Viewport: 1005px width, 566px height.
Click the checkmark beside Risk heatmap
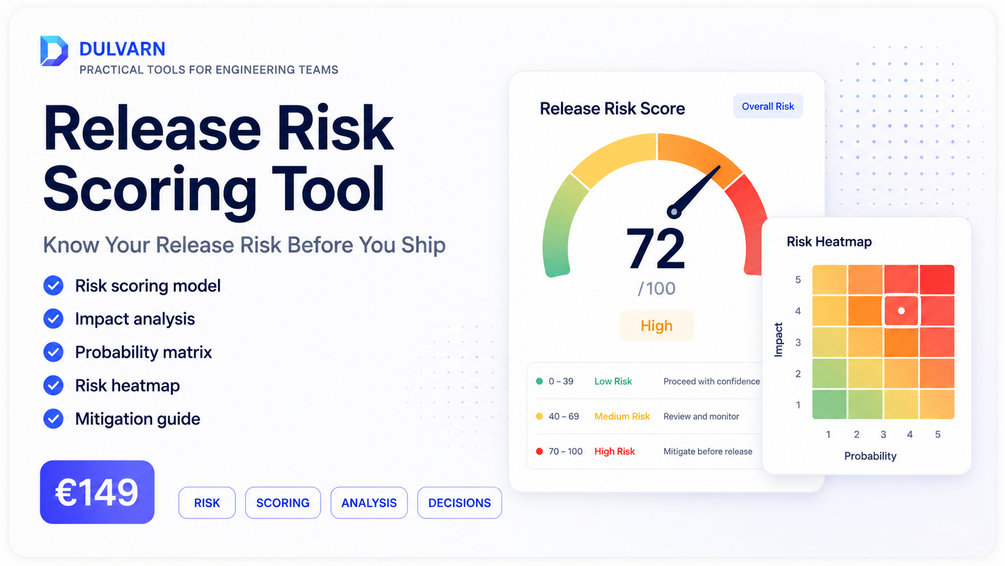tap(53, 385)
